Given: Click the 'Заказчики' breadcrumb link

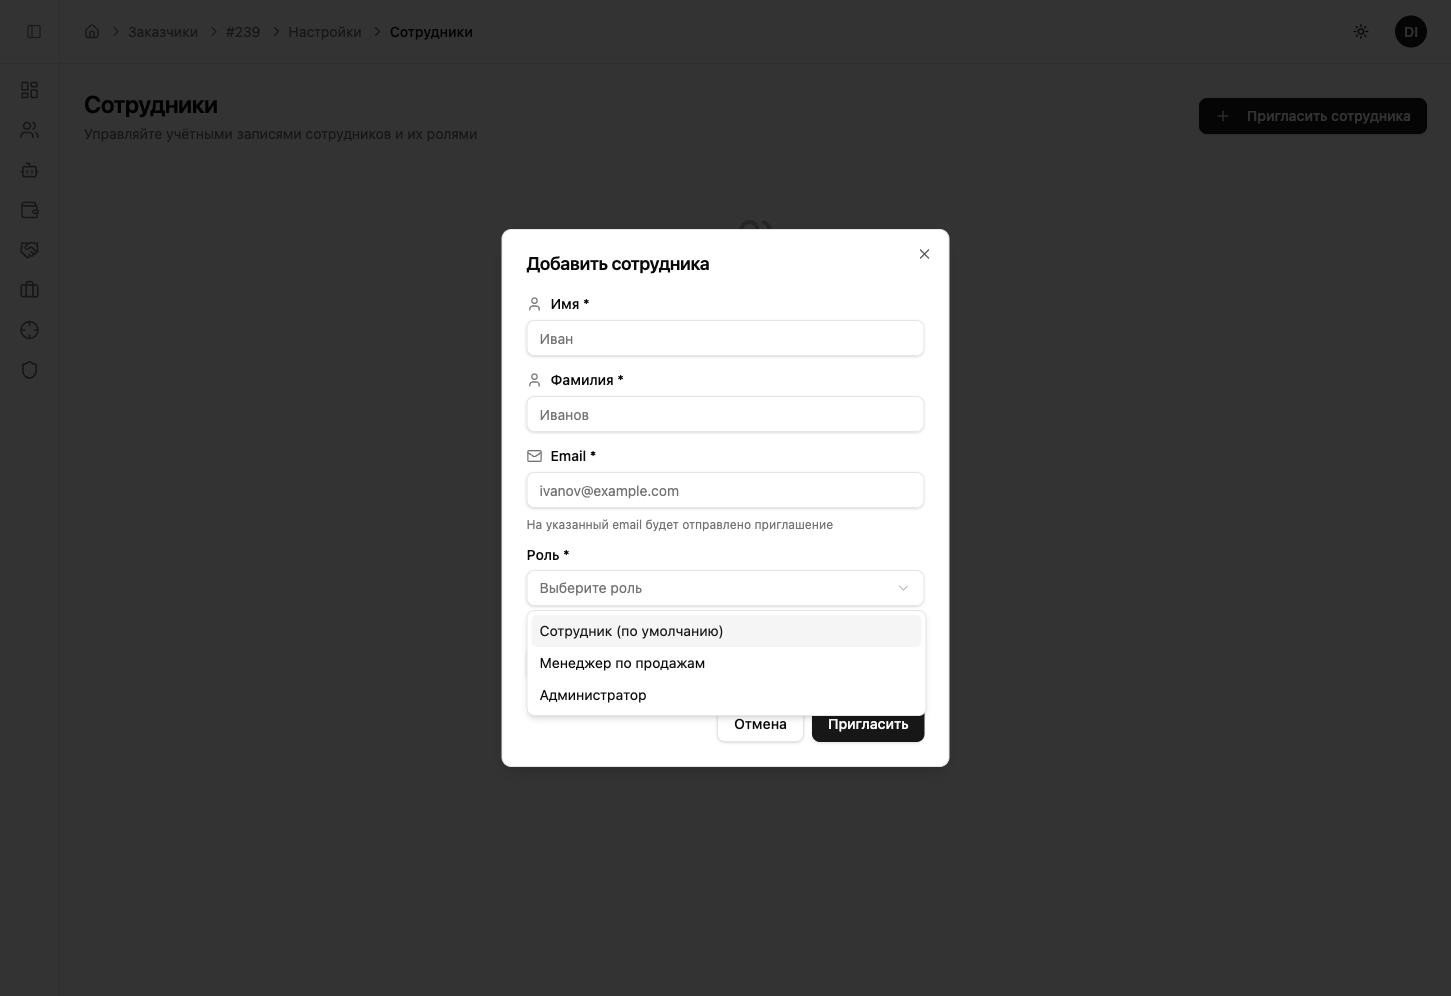Looking at the screenshot, I should [x=163, y=32].
